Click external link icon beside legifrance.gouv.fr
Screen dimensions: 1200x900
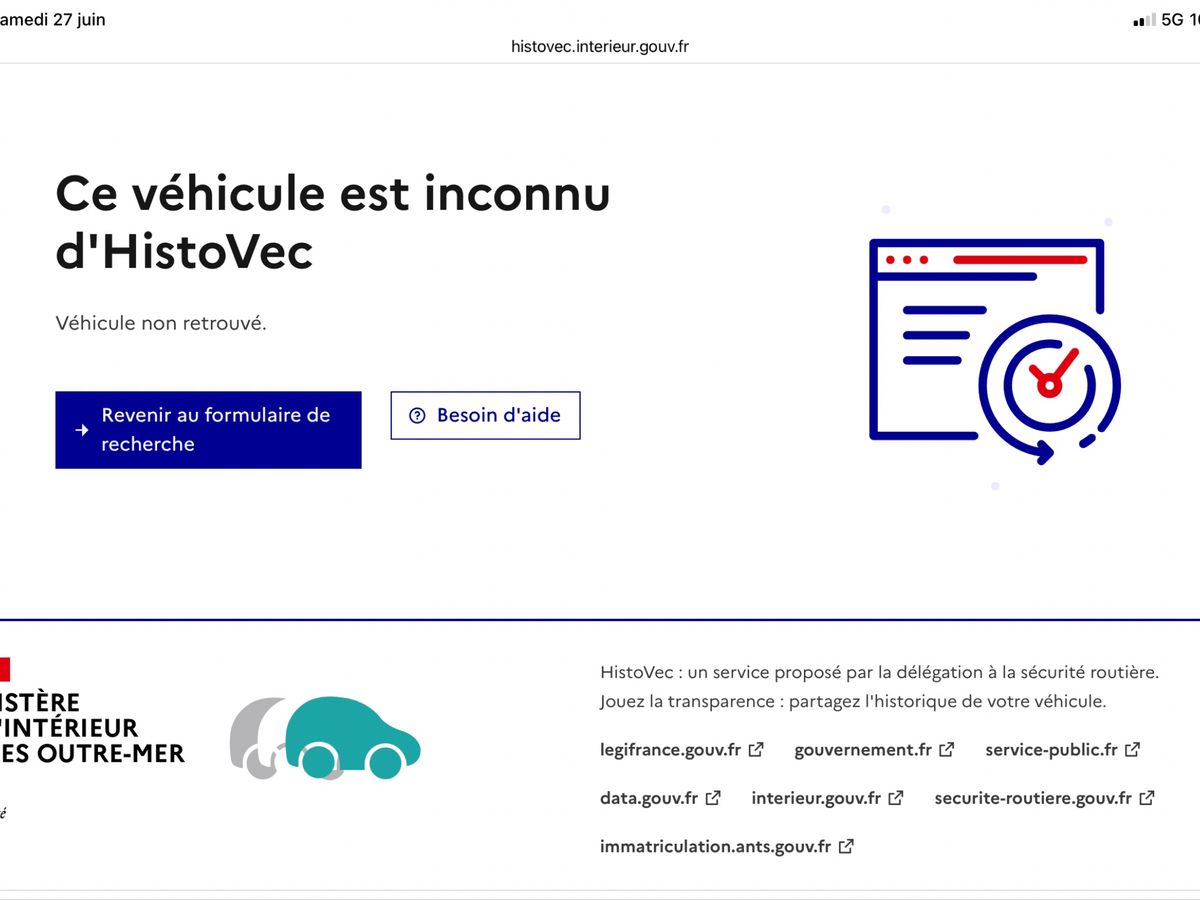point(756,749)
